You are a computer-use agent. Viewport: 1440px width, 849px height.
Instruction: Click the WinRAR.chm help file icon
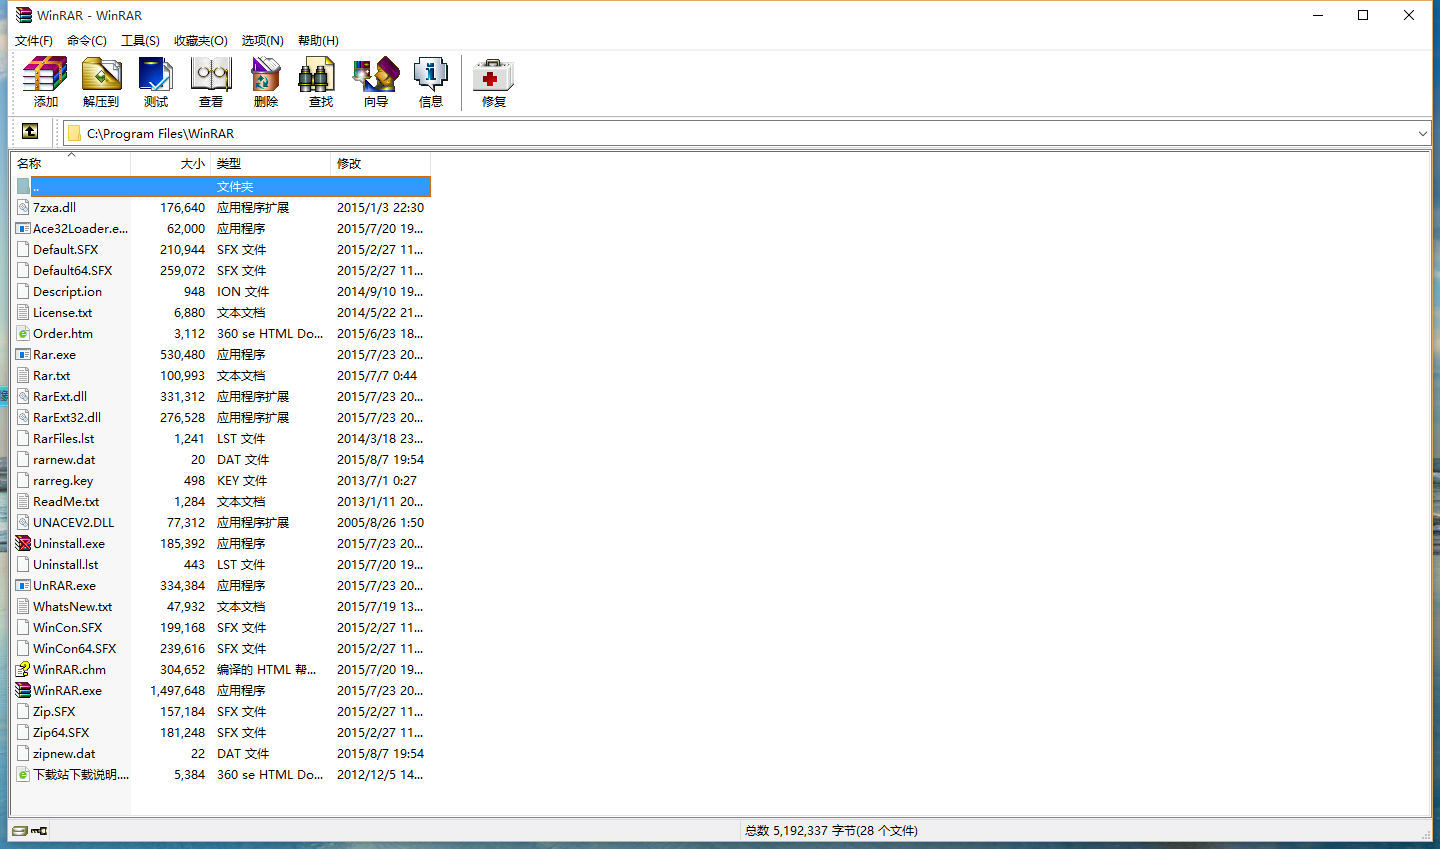pyautogui.click(x=23, y=670)
